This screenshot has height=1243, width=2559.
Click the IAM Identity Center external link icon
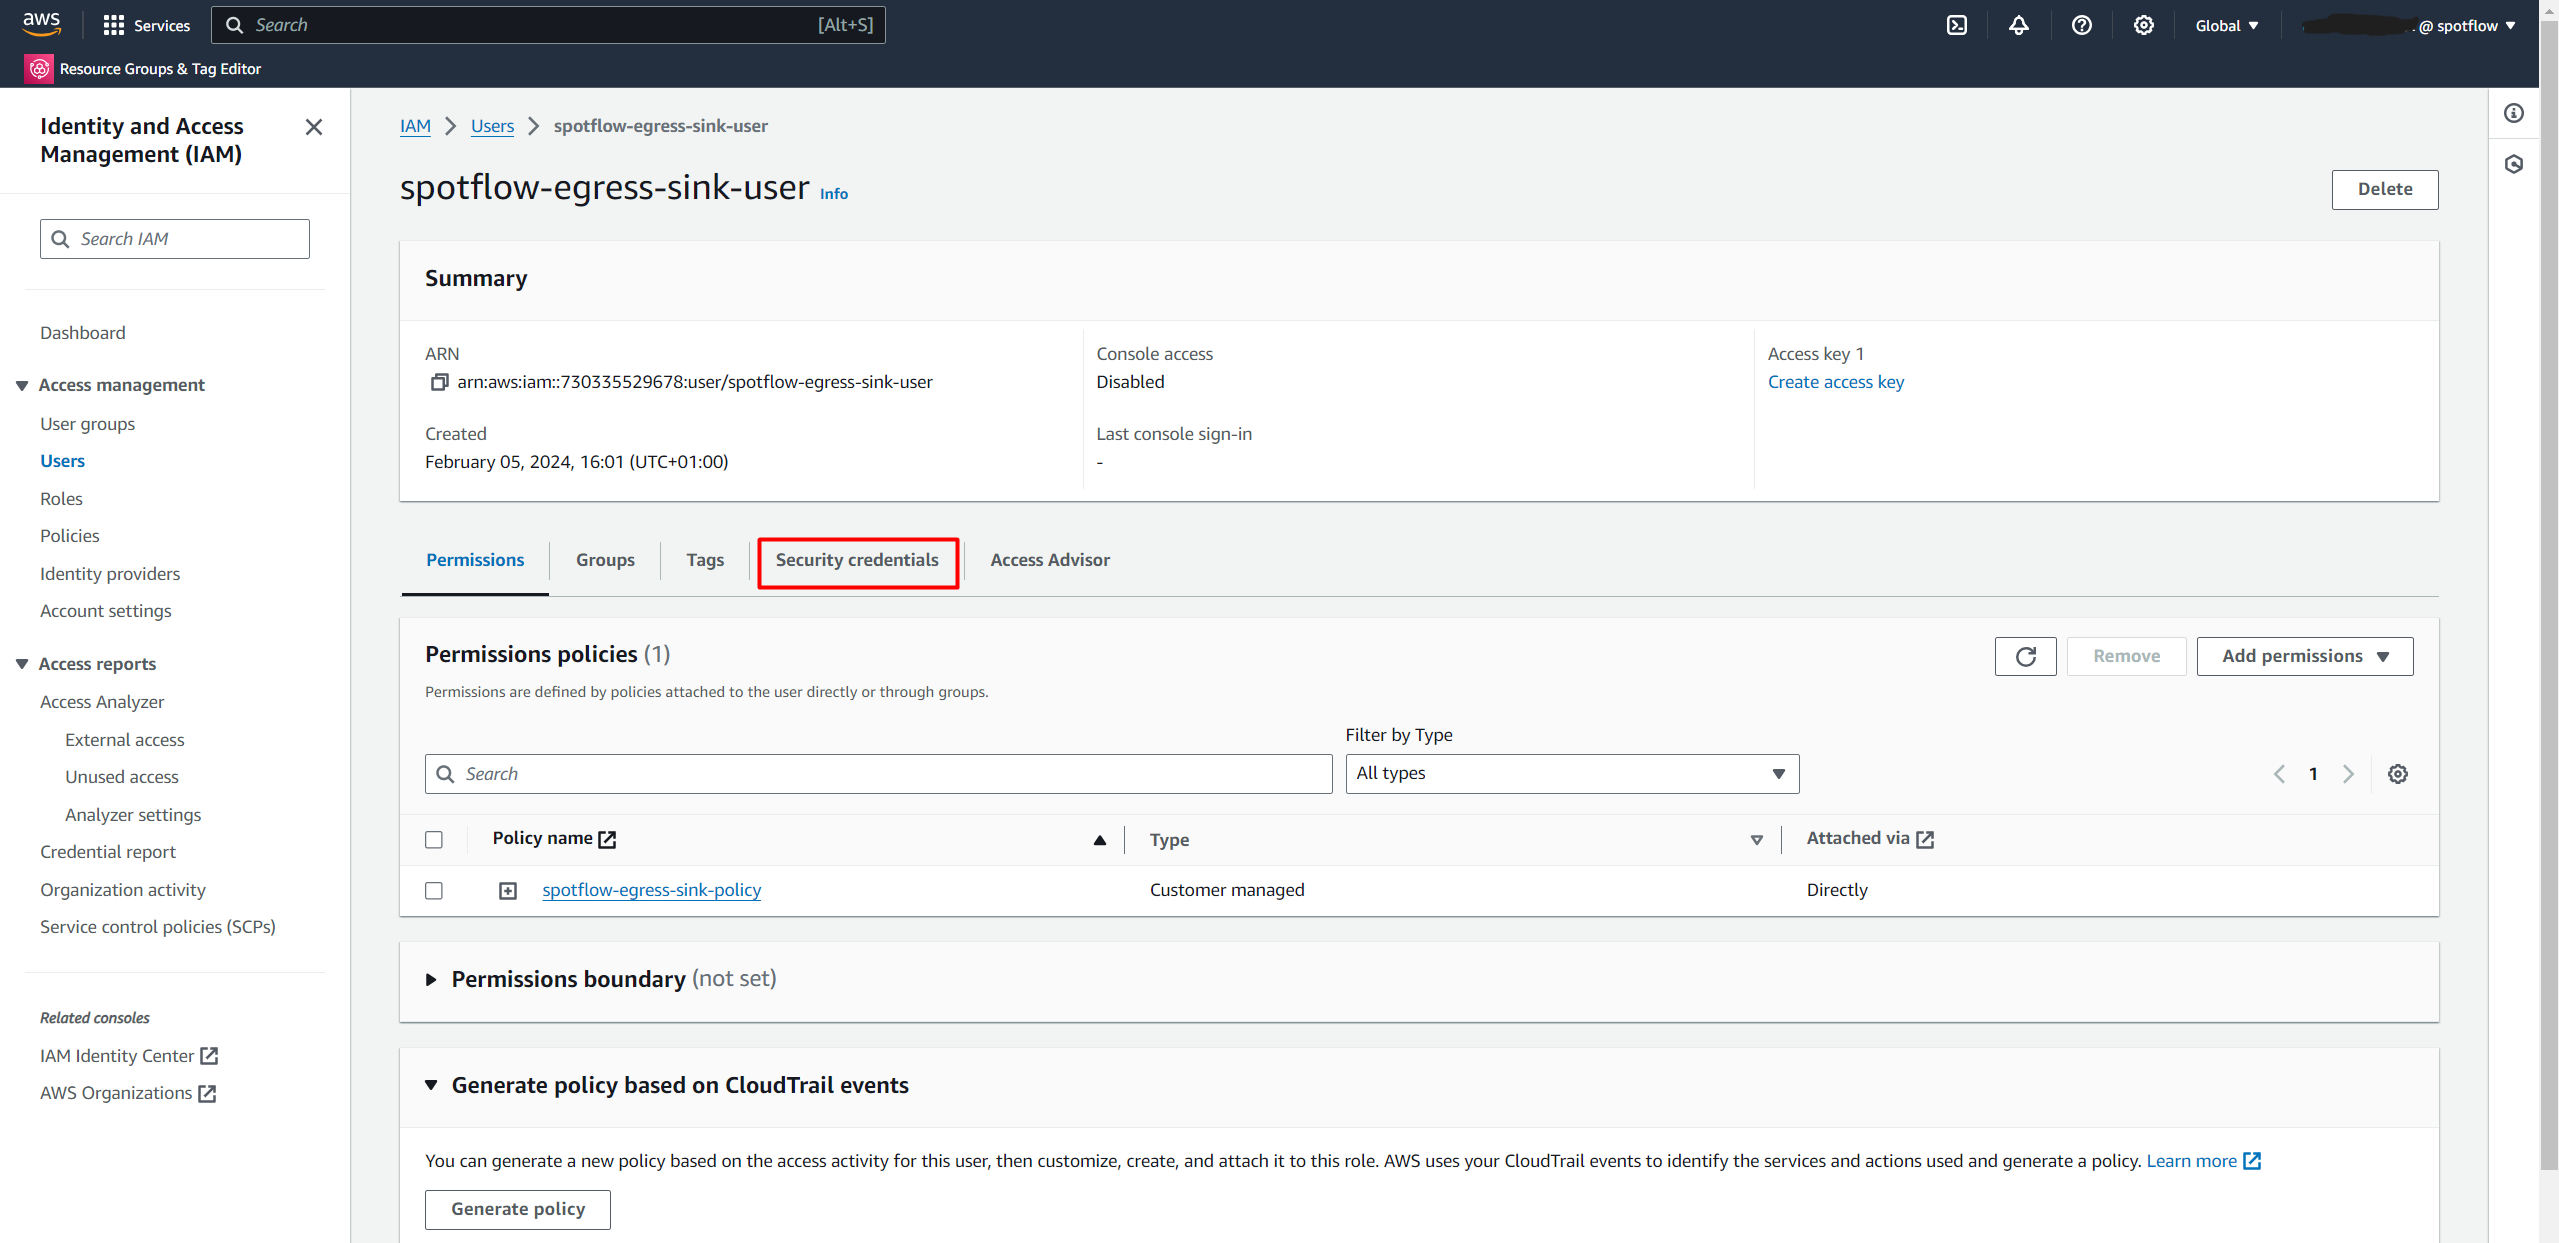[x=209, y=1056]
